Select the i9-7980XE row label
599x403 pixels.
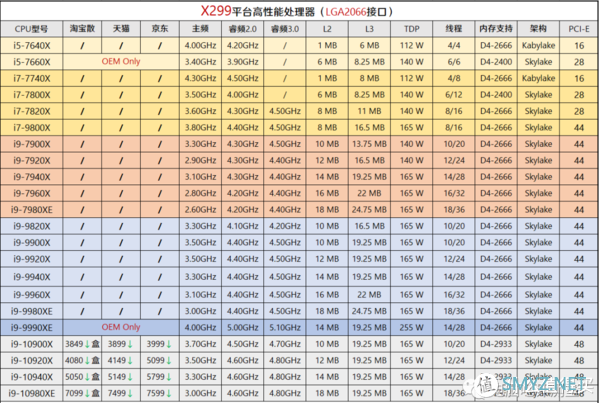(x=32, y=210)
